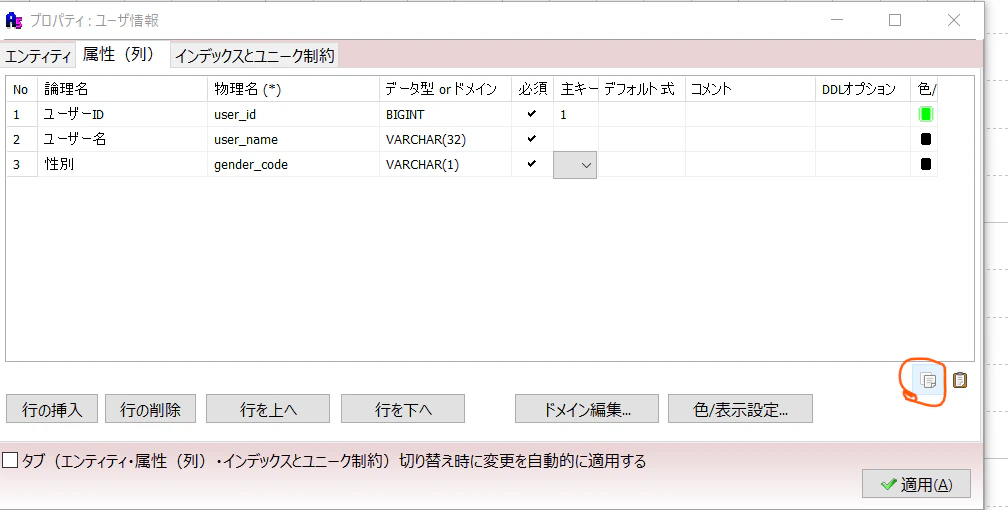Move row down with 行を下へ
The image size is (1008, 510).
click(x=403, y=409)
